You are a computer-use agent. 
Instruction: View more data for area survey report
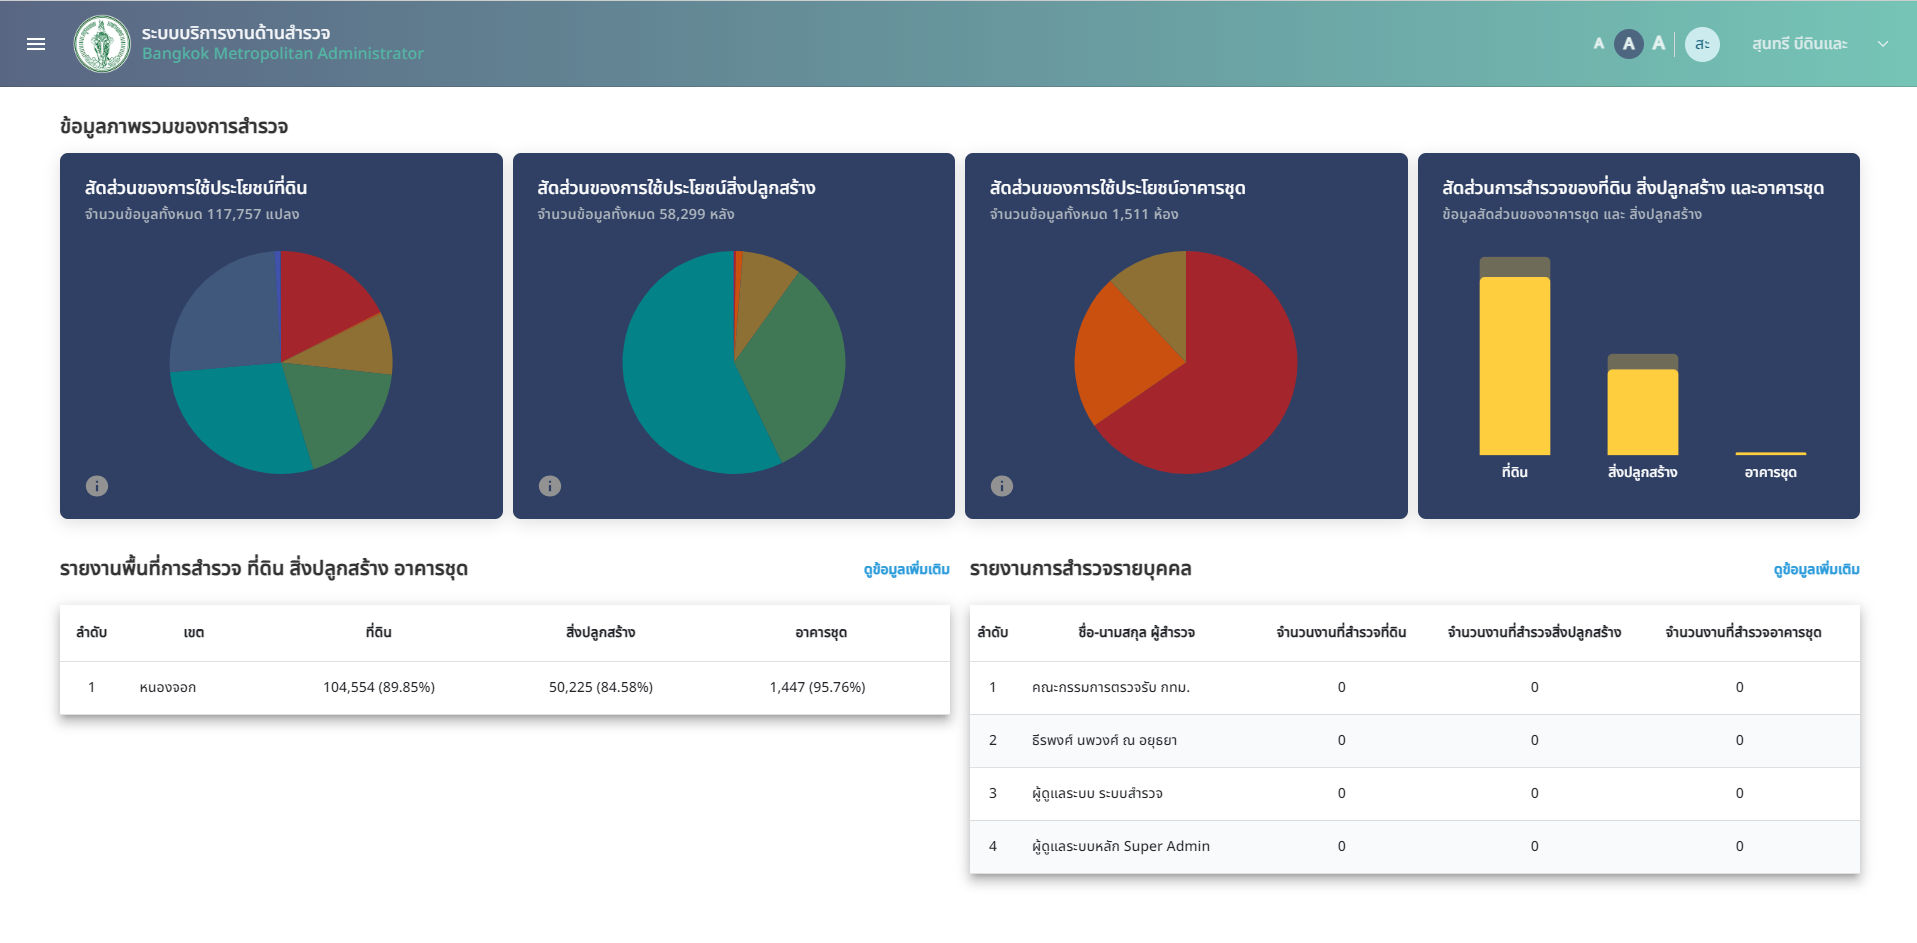pos(906,569)
